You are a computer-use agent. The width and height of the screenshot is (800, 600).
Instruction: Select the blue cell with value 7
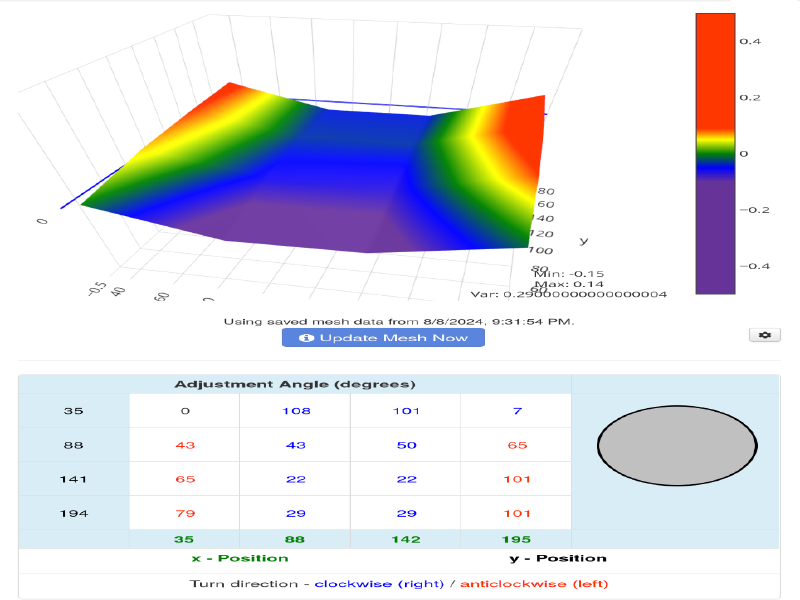[x=516, y=411]
